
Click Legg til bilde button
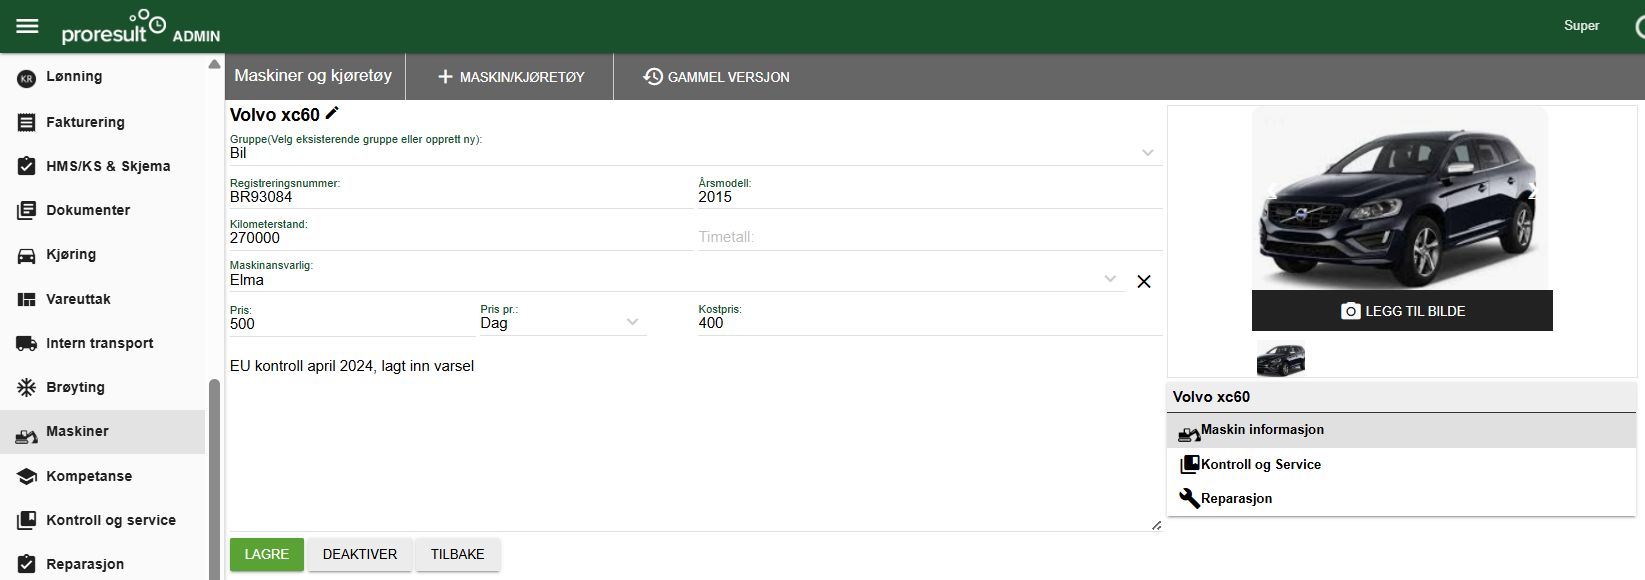(1402, 311)
